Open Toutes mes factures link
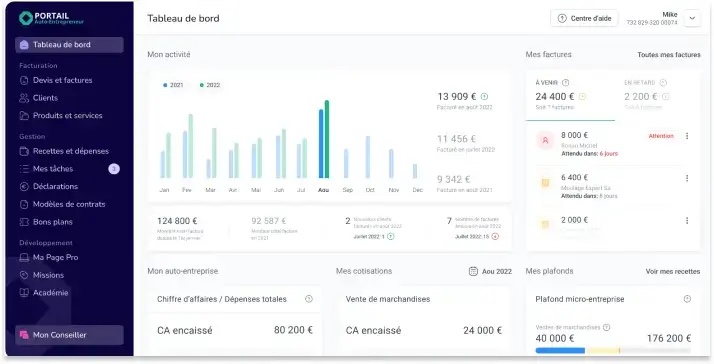This screenshot has height=364, width=714. [x=669, y=55]
